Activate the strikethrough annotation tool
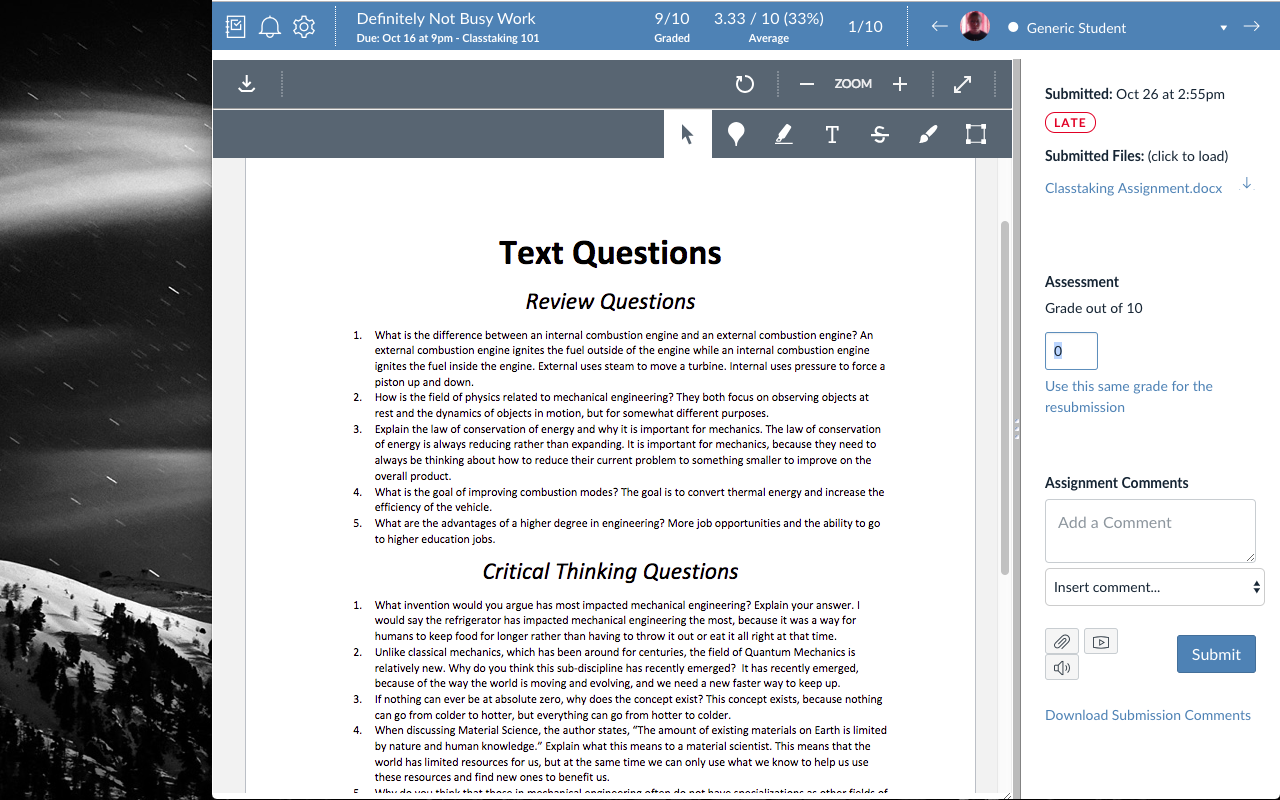The image size is (1280, 800). [x=880, y=134]
